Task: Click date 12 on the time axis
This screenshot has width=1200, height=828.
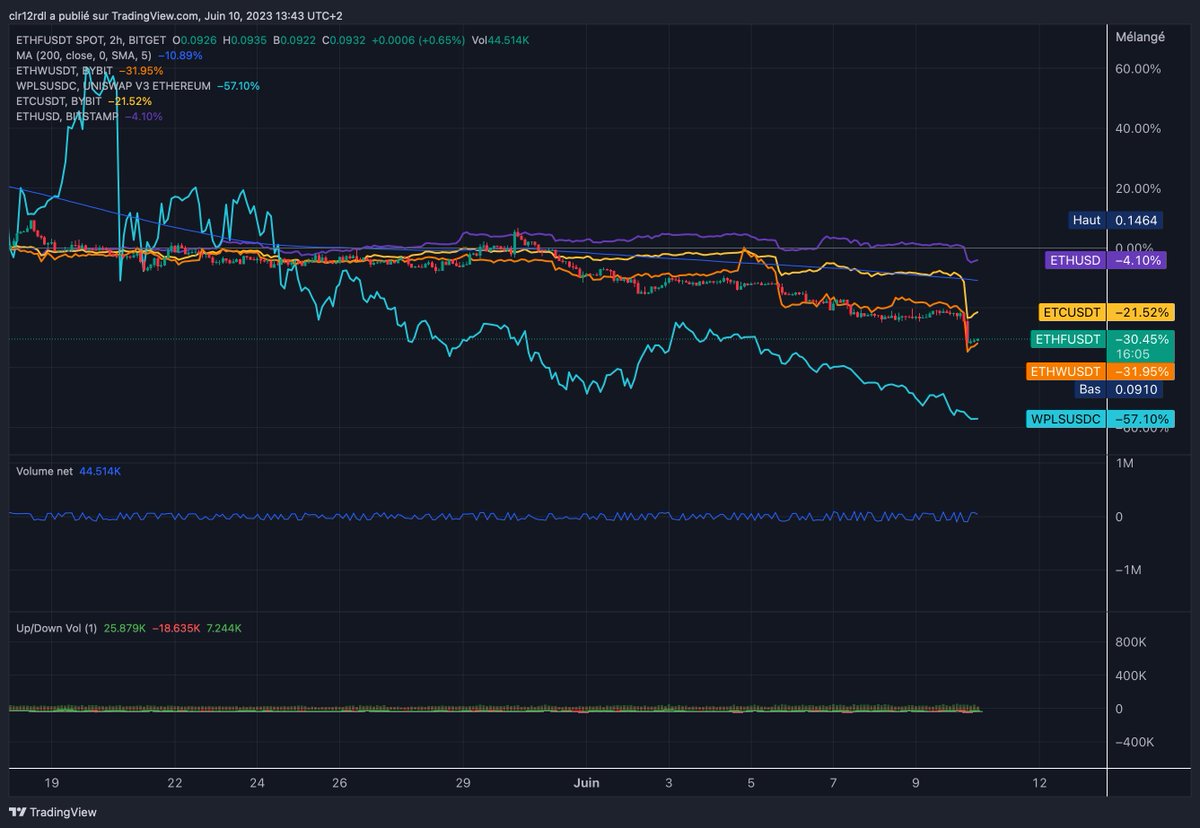Action: [x=1039, y=783]
